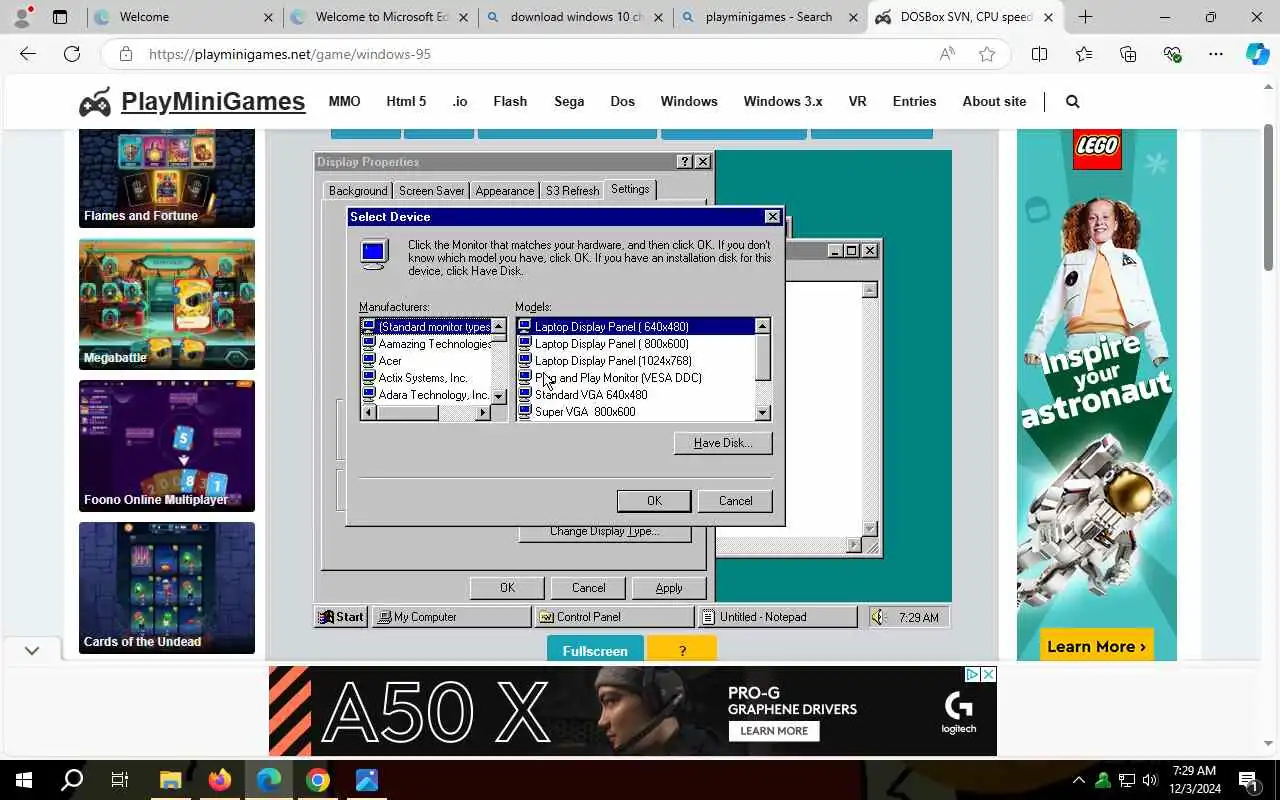Open Foono Online Multiplayer thumbnail

pos(167,446)
